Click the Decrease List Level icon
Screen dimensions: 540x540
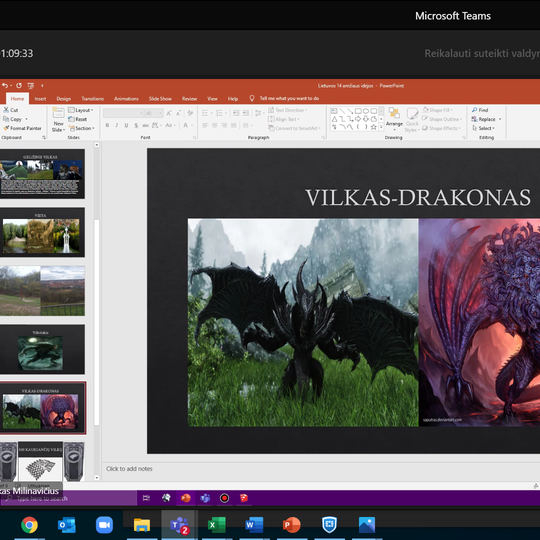pos(236,113)
